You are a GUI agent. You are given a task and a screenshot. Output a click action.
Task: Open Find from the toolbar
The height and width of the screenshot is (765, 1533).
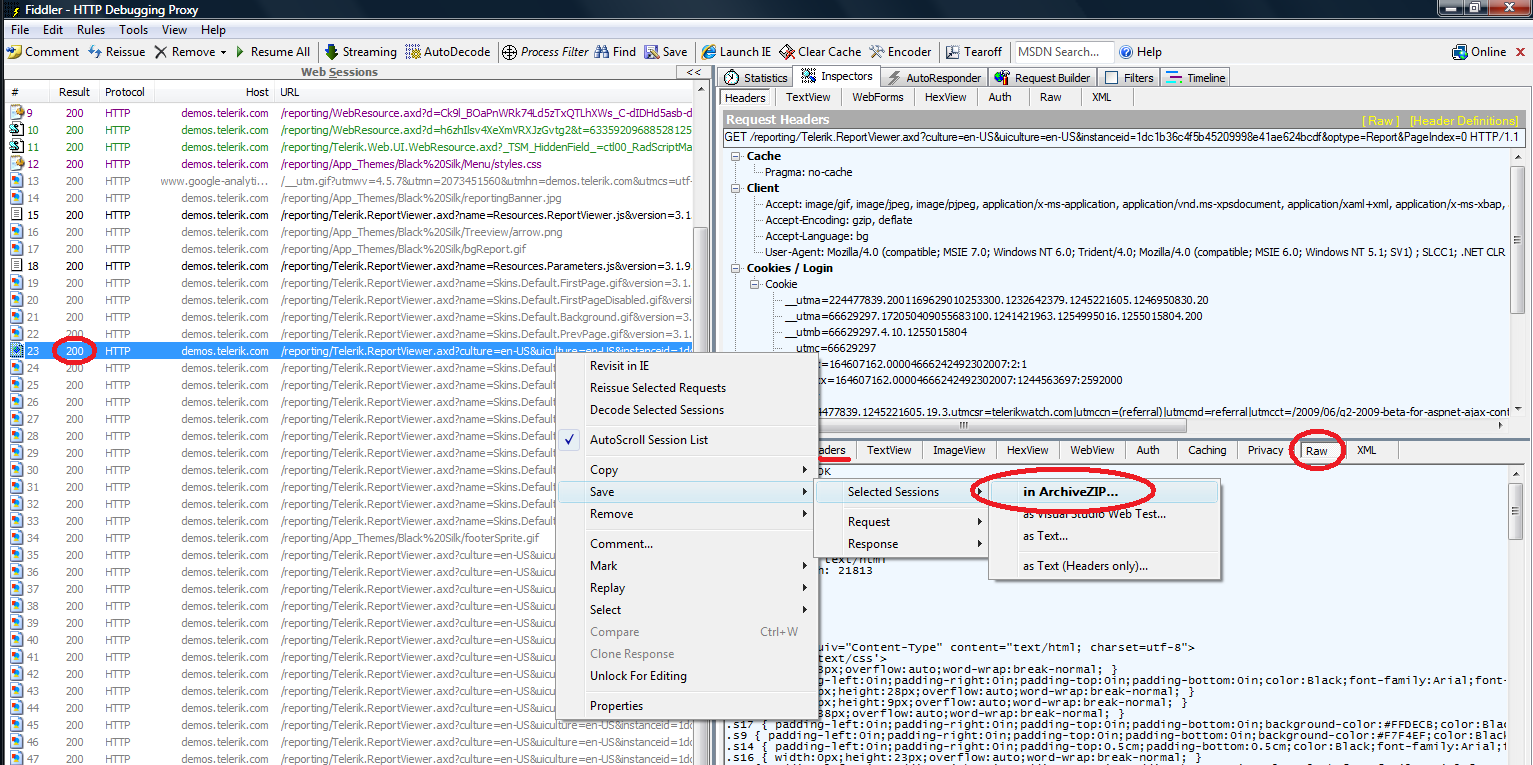(615, 52)
